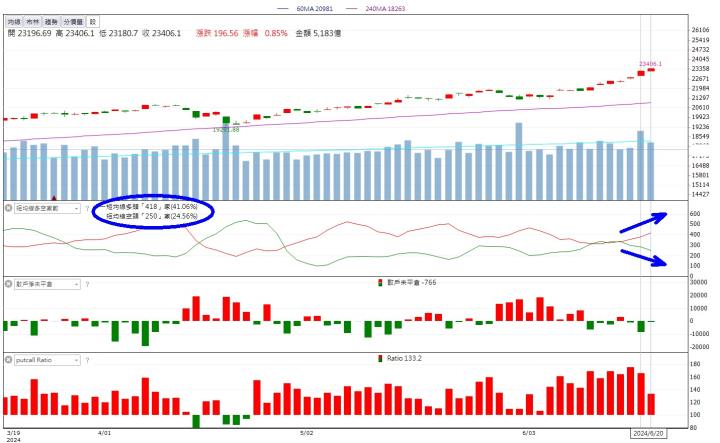
Task: Click the 漲幅 0.85% percentage value
Action: tap(265, 34)
